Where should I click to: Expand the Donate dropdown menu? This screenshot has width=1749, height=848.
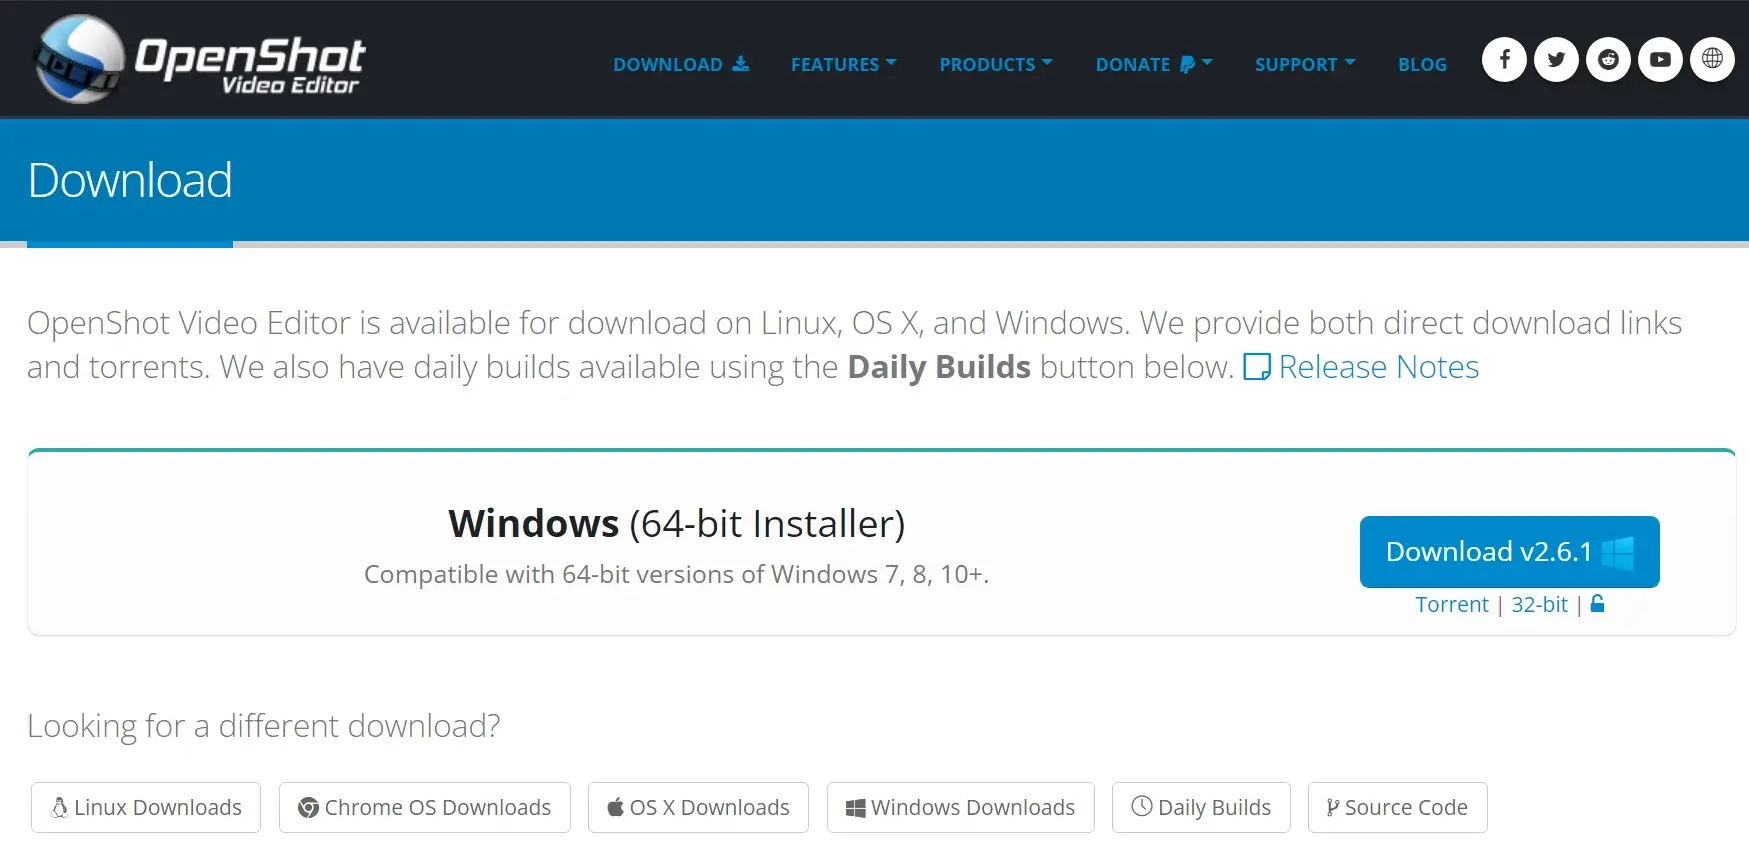[1154, 64]
